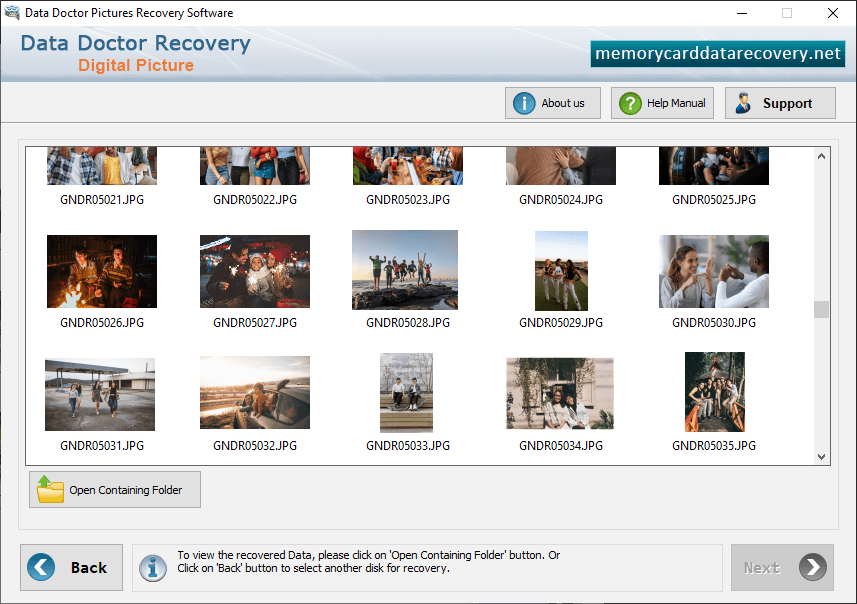Select the GNDR05035.JPG thumbnail image
The width and height of the screenshot is (857, 604).
pos(715,392)
